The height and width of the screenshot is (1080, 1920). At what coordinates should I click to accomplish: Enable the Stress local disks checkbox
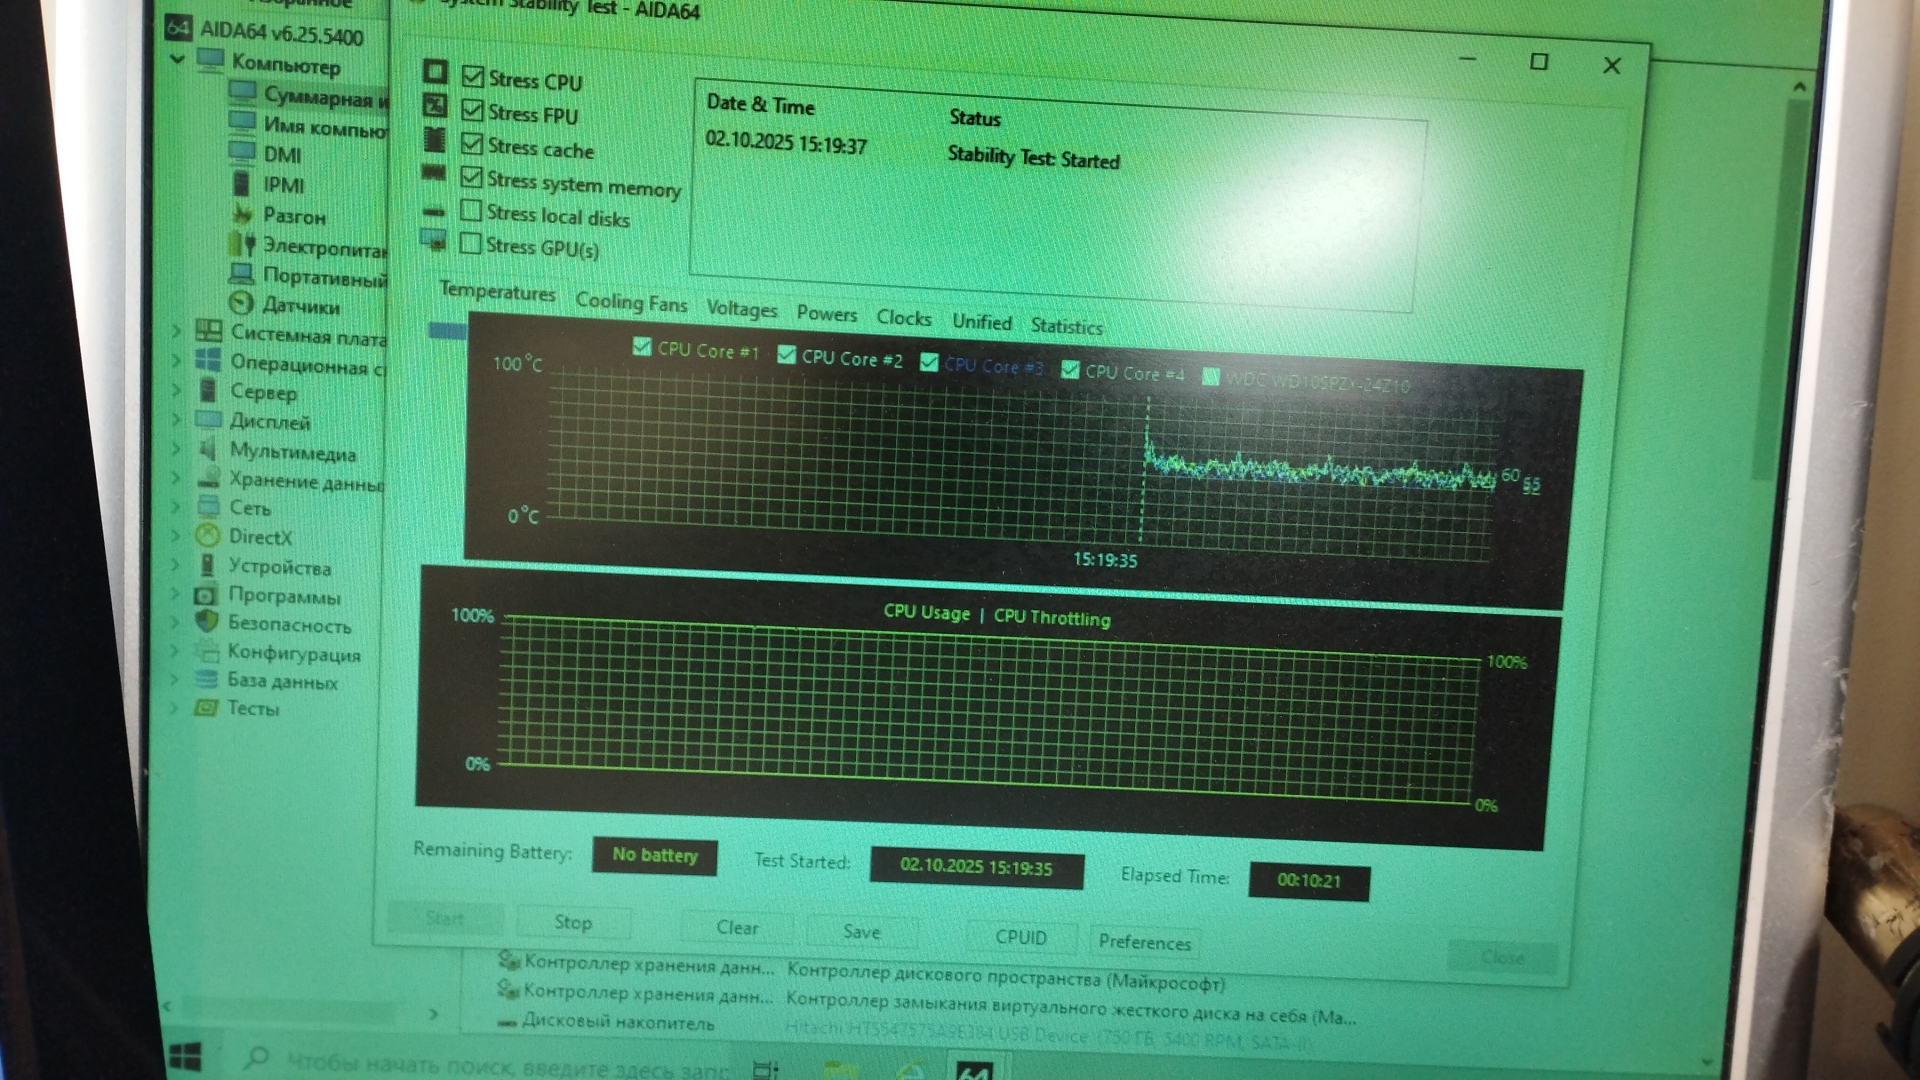point(471,211)
